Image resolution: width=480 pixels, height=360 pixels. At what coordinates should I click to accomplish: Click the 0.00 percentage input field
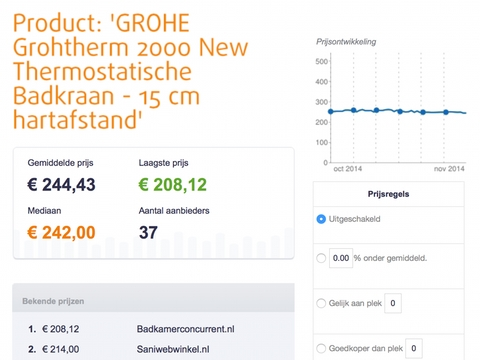(341, 258)
